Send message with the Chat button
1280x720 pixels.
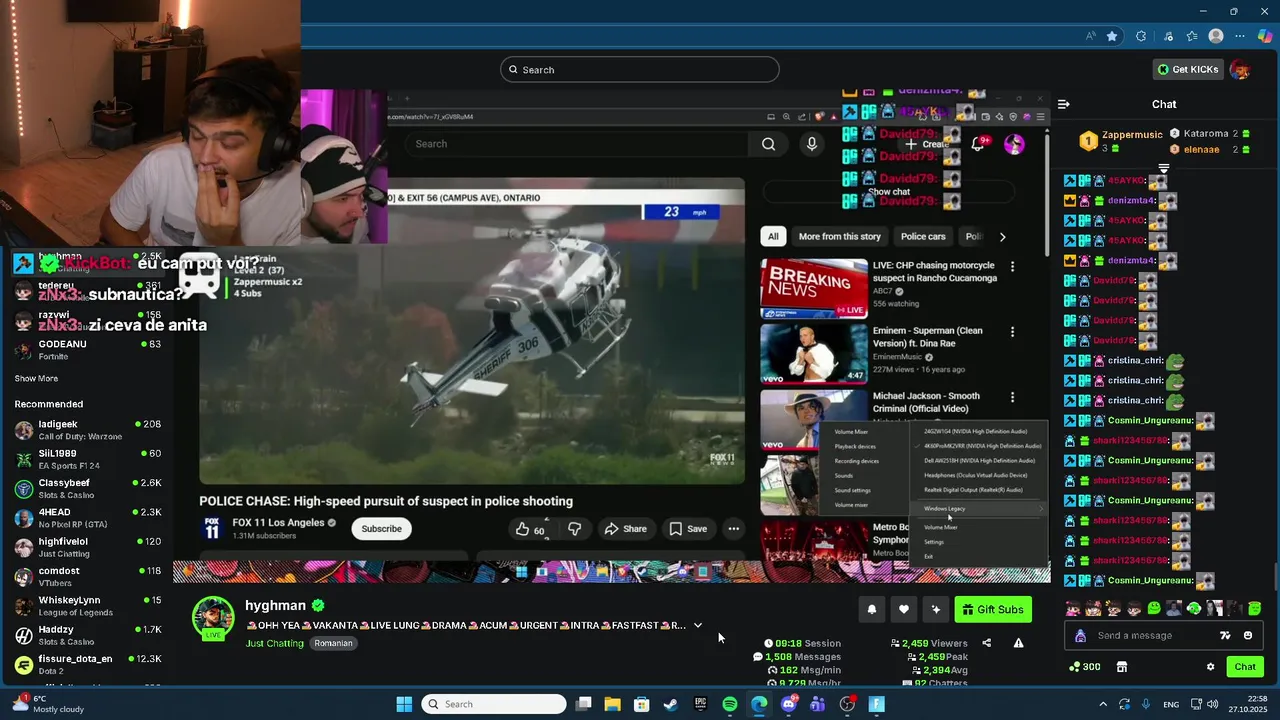[x=1245, y=667]
